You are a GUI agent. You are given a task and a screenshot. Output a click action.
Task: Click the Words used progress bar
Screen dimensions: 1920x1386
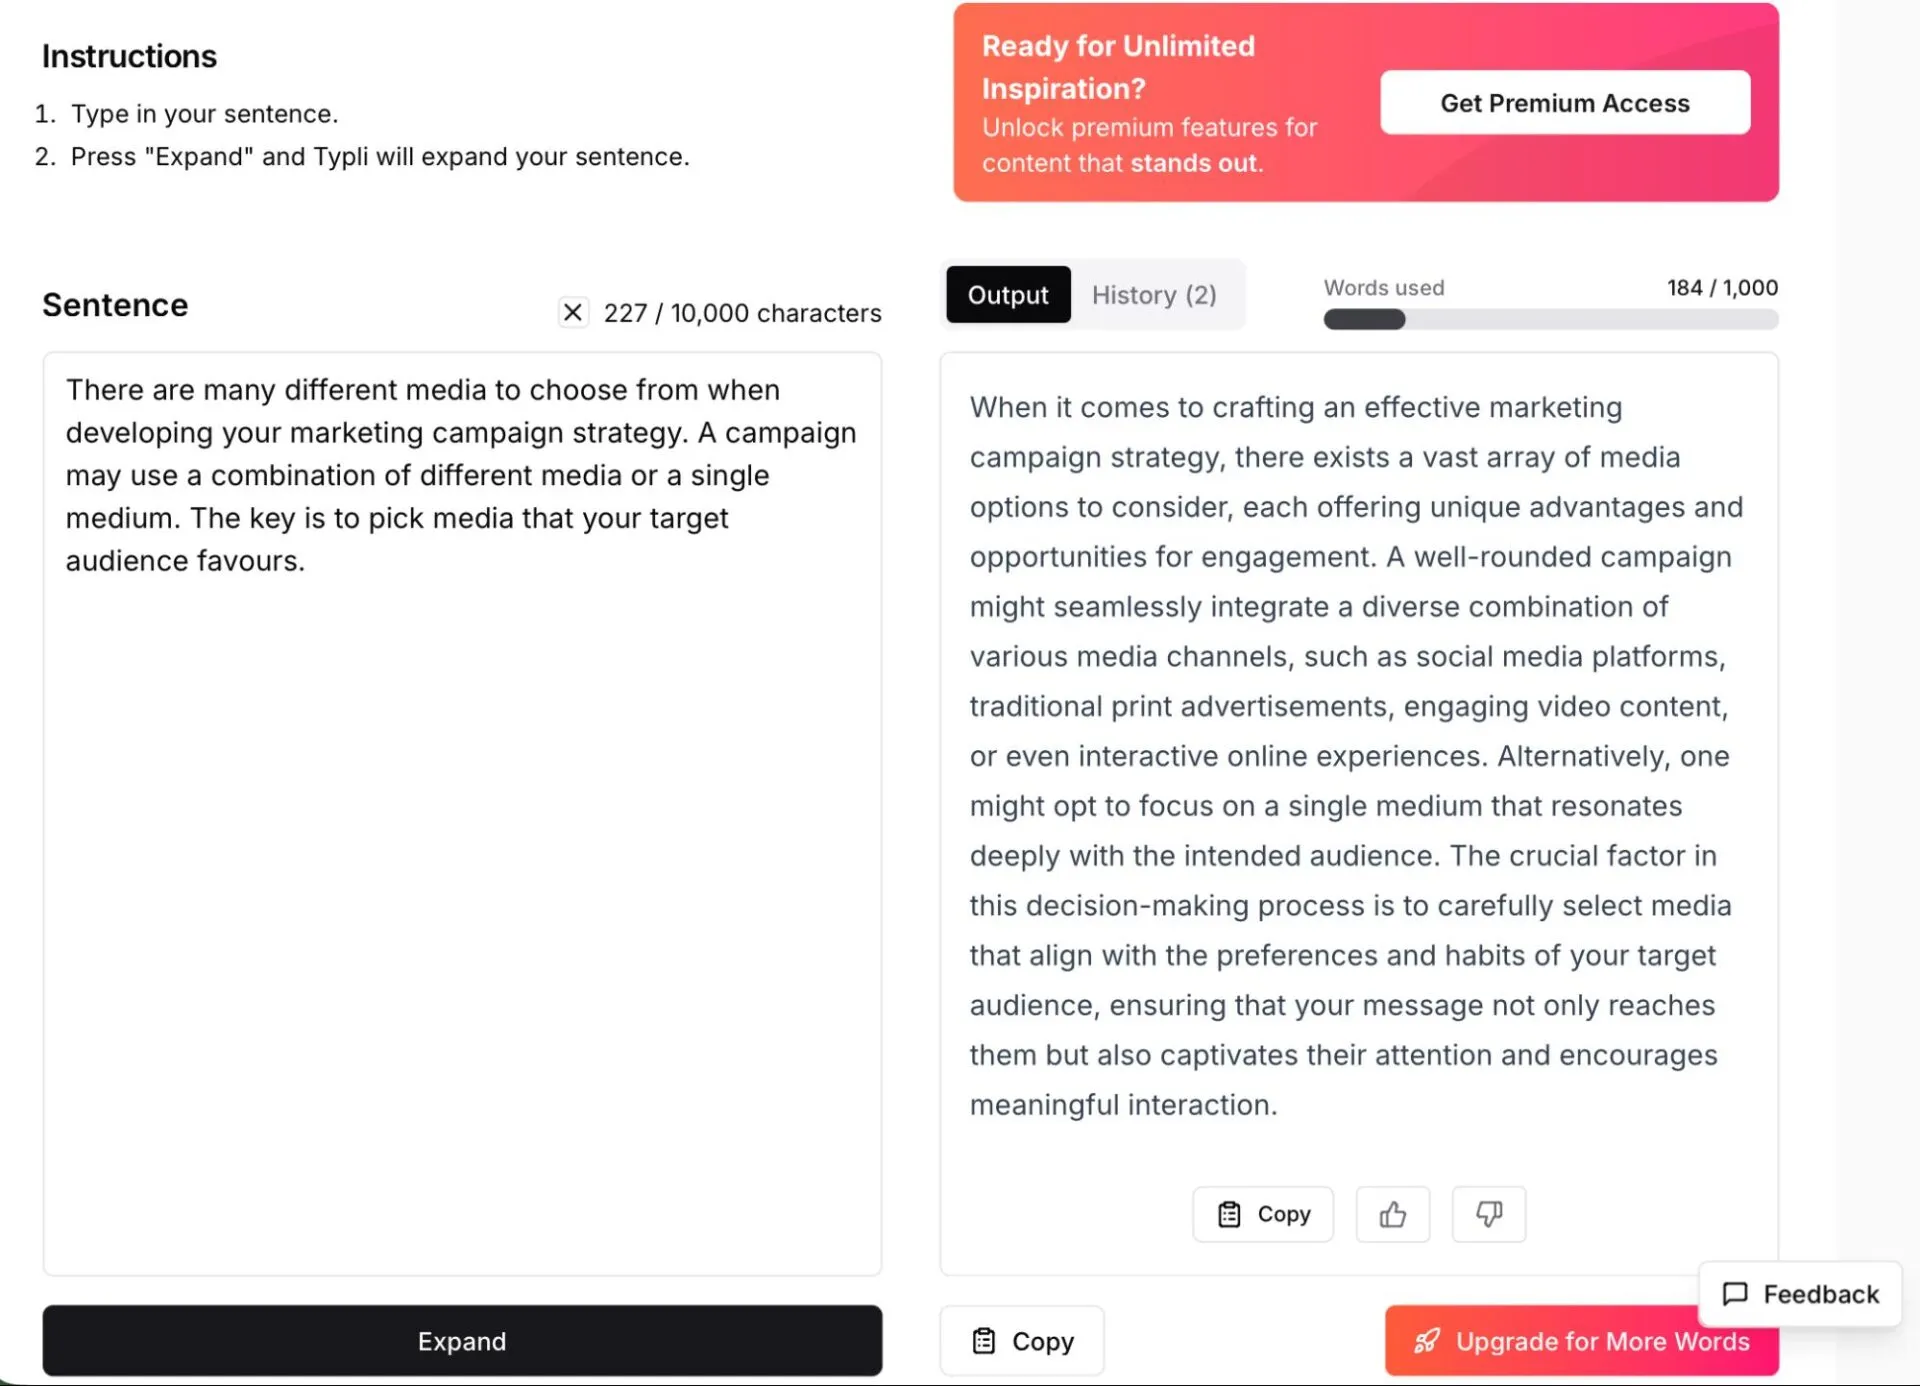pos(1551,319)
